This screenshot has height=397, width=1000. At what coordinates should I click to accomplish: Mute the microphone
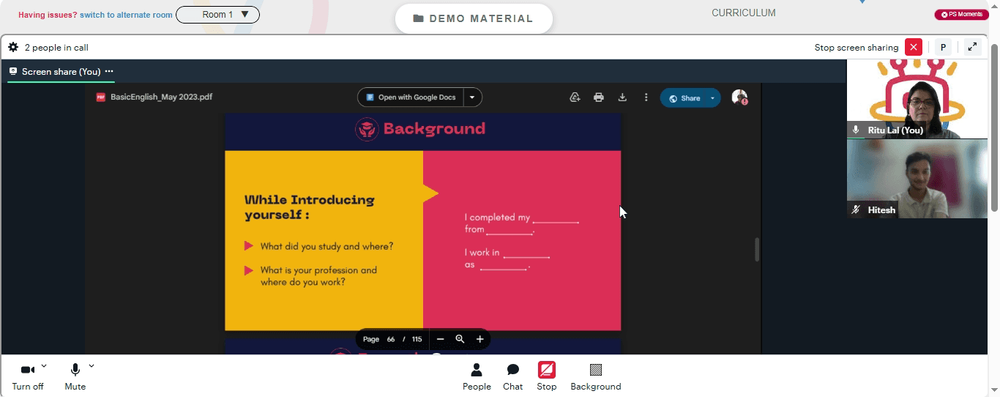pos(75,377)
